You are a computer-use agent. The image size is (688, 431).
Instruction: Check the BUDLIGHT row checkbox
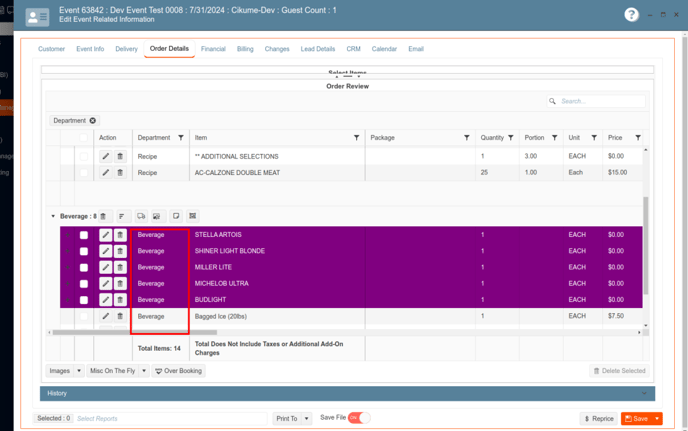(x=84, y=300)
